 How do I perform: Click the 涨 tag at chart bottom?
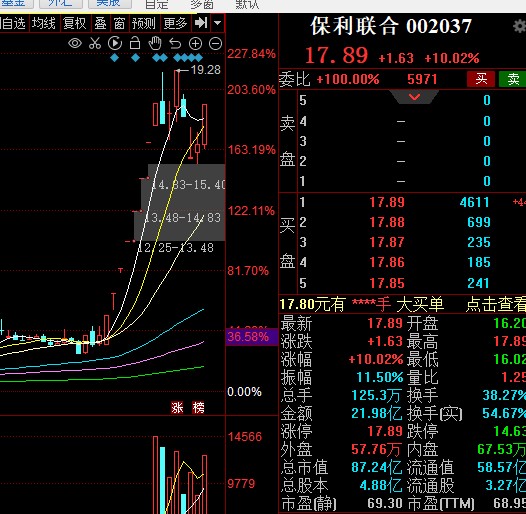coord(177,408)
